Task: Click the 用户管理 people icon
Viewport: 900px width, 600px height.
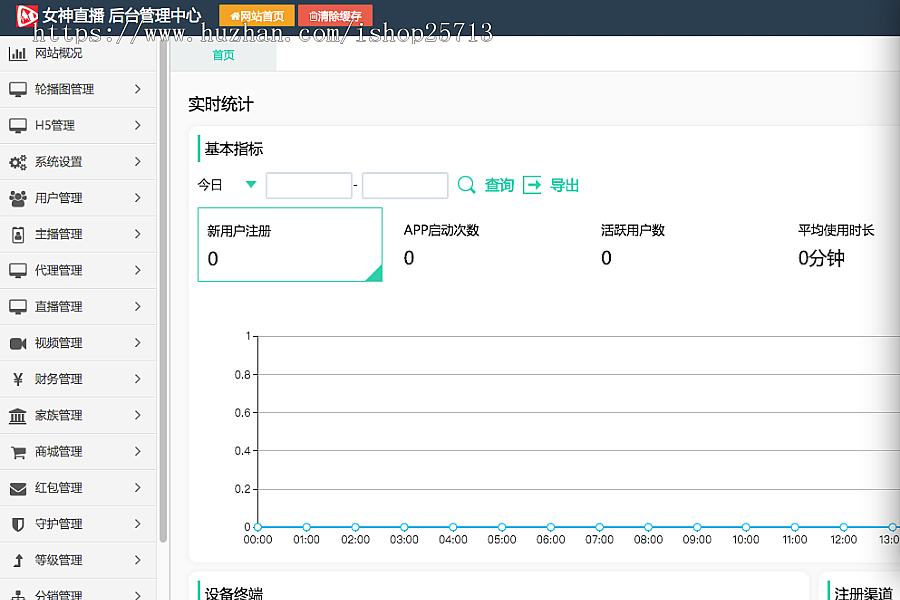Action: 18,198
